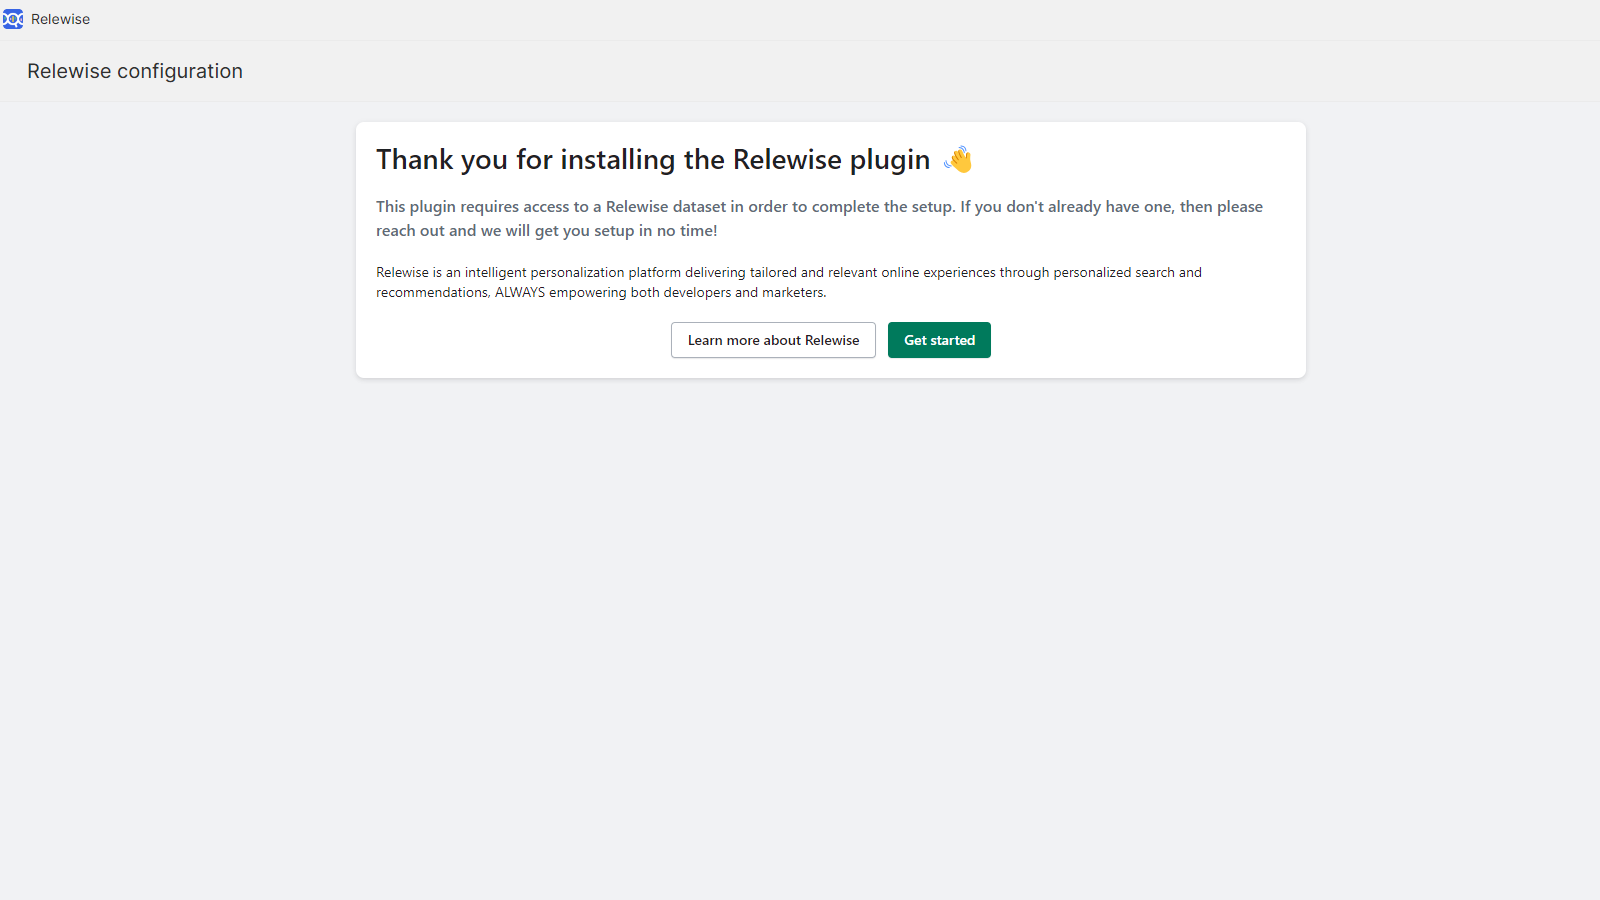Click the phrase "reach out" in the paragraph
The image size is (1600, 900).
point(410,231)
